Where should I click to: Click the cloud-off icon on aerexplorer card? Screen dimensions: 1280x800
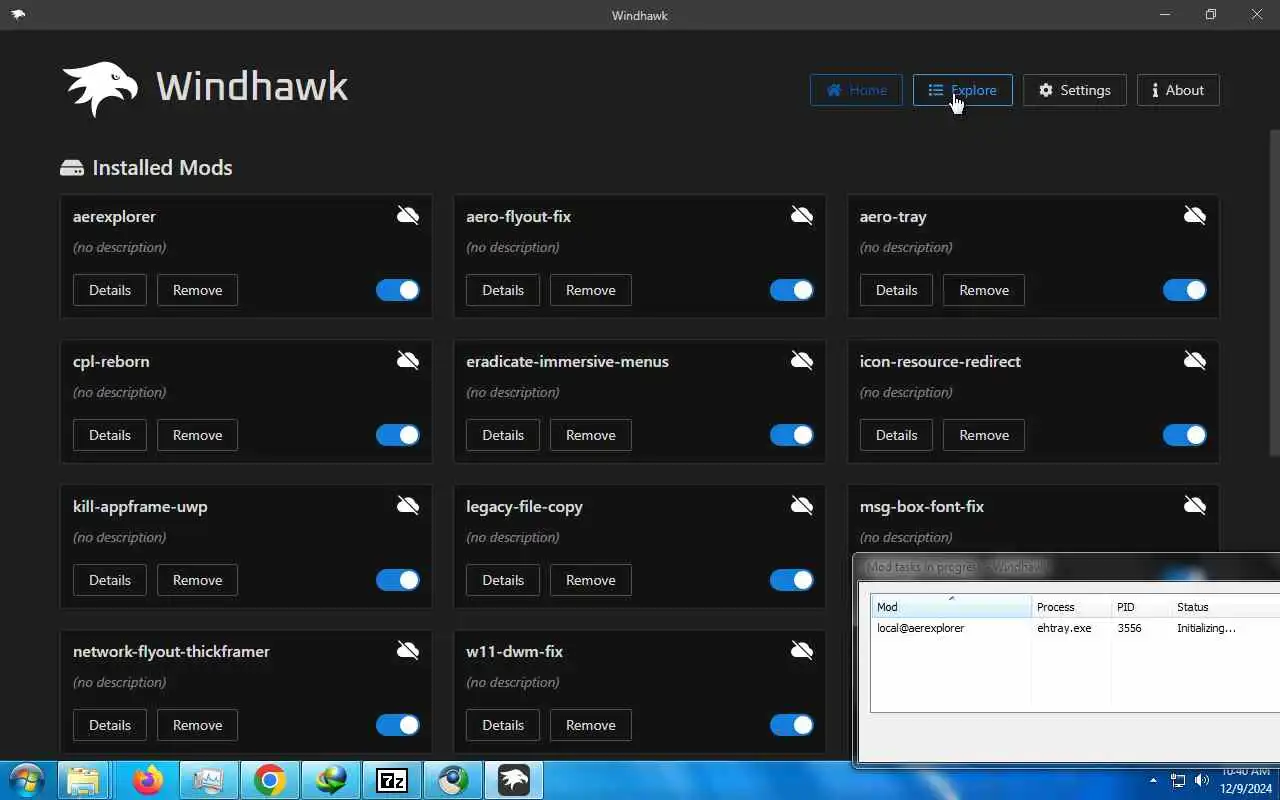(x=408, y=215)
